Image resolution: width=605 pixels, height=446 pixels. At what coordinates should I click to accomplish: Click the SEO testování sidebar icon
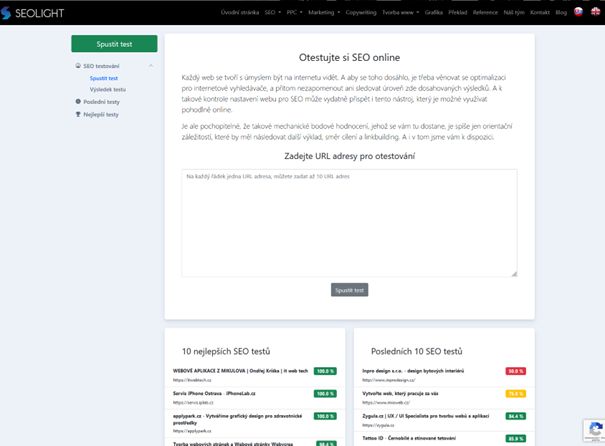click(77, 66)
